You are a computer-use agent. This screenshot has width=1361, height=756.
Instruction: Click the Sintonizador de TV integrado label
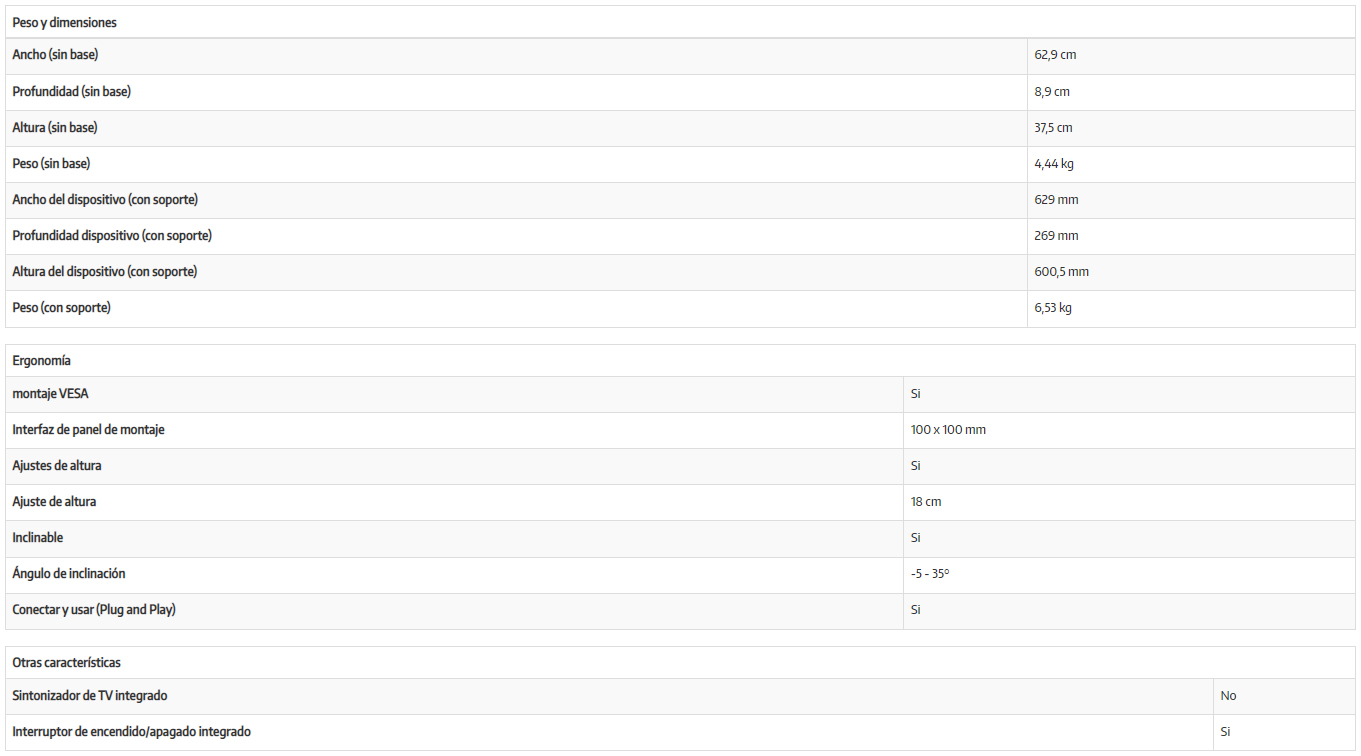89,695
